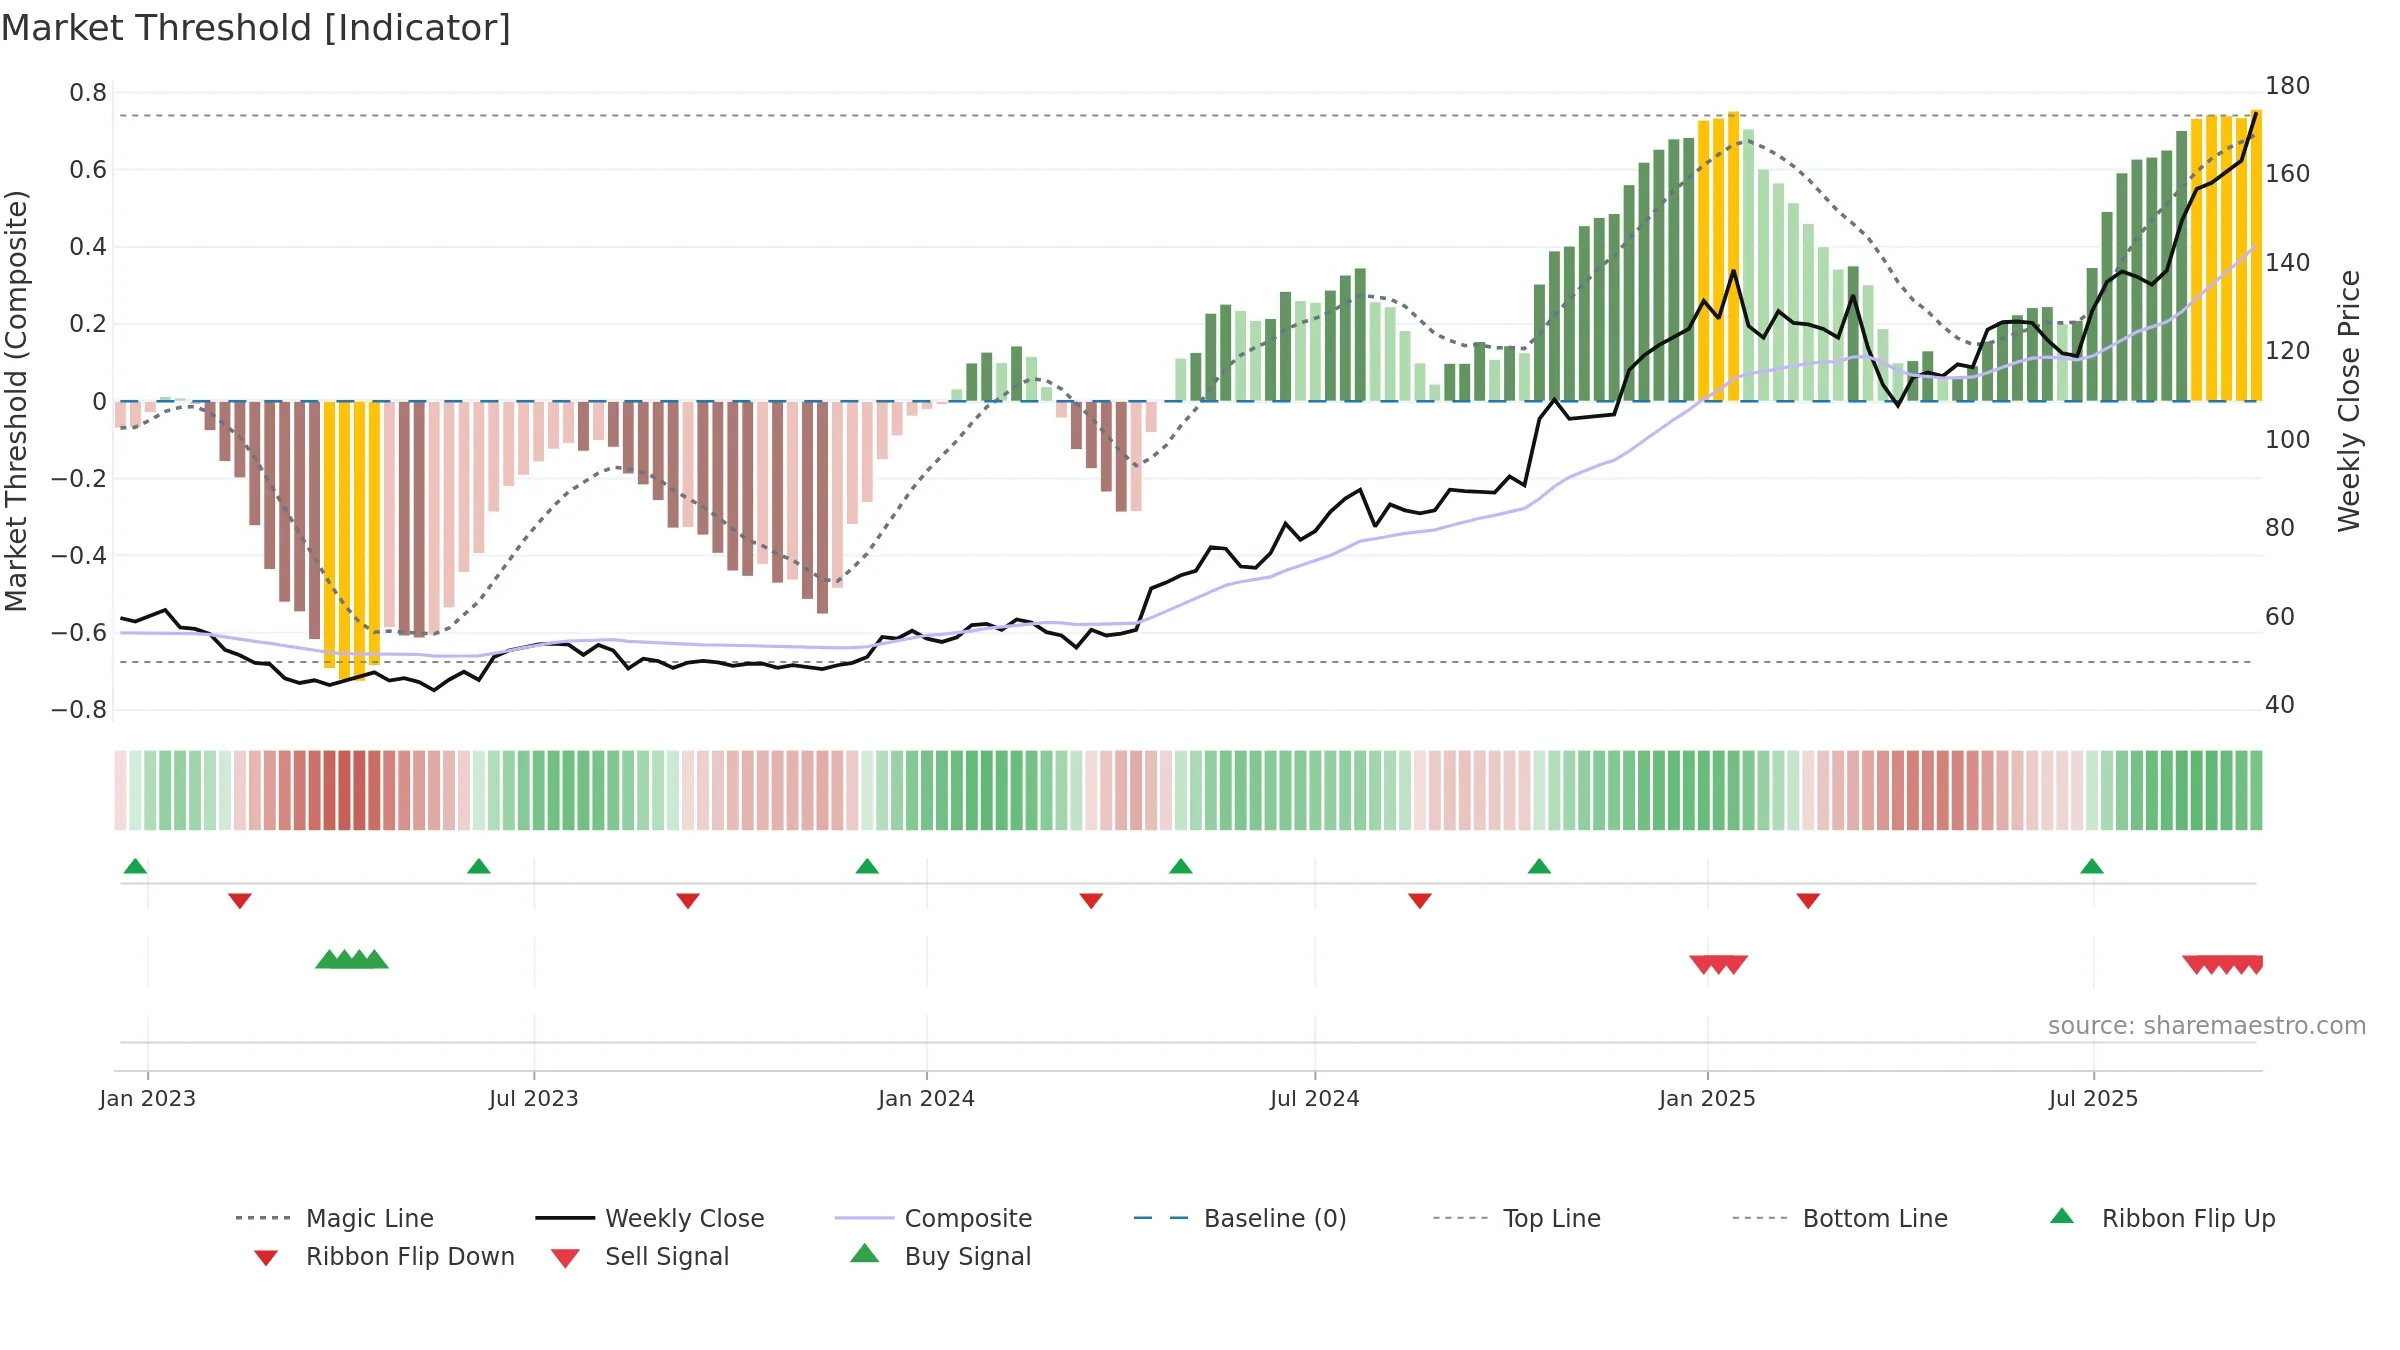This screenshot has width=2400, height=1350.
Task: Click the red flip-down triangle near March 2024
Action: pos(1091,901)
